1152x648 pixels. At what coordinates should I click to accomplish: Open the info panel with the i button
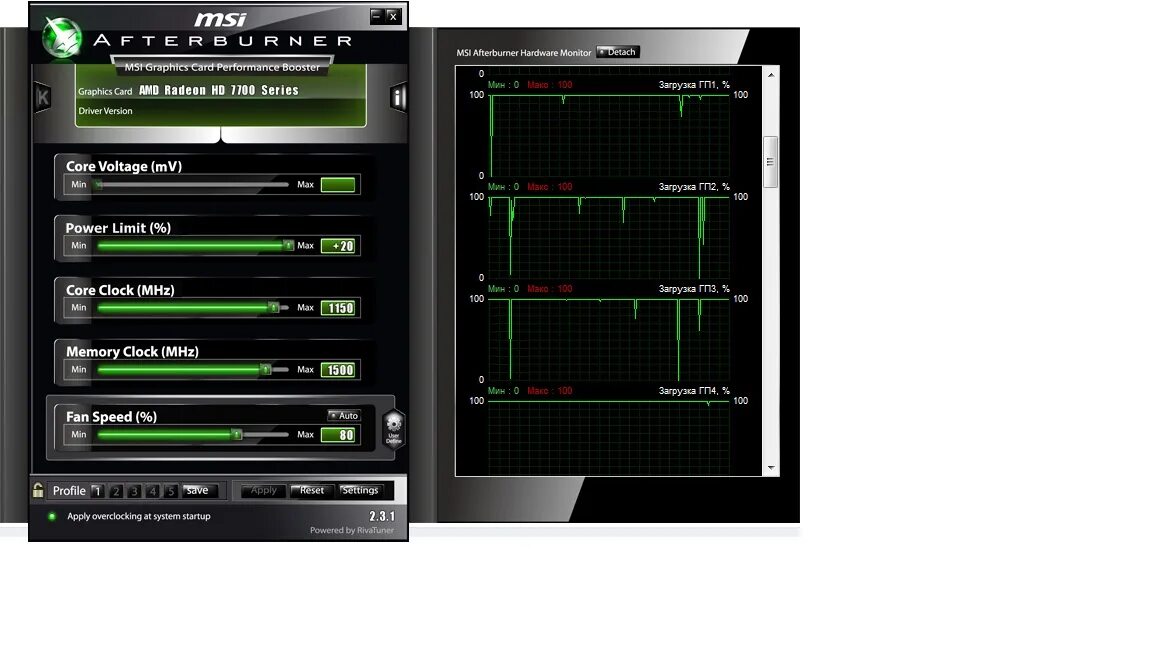point(398,97)
